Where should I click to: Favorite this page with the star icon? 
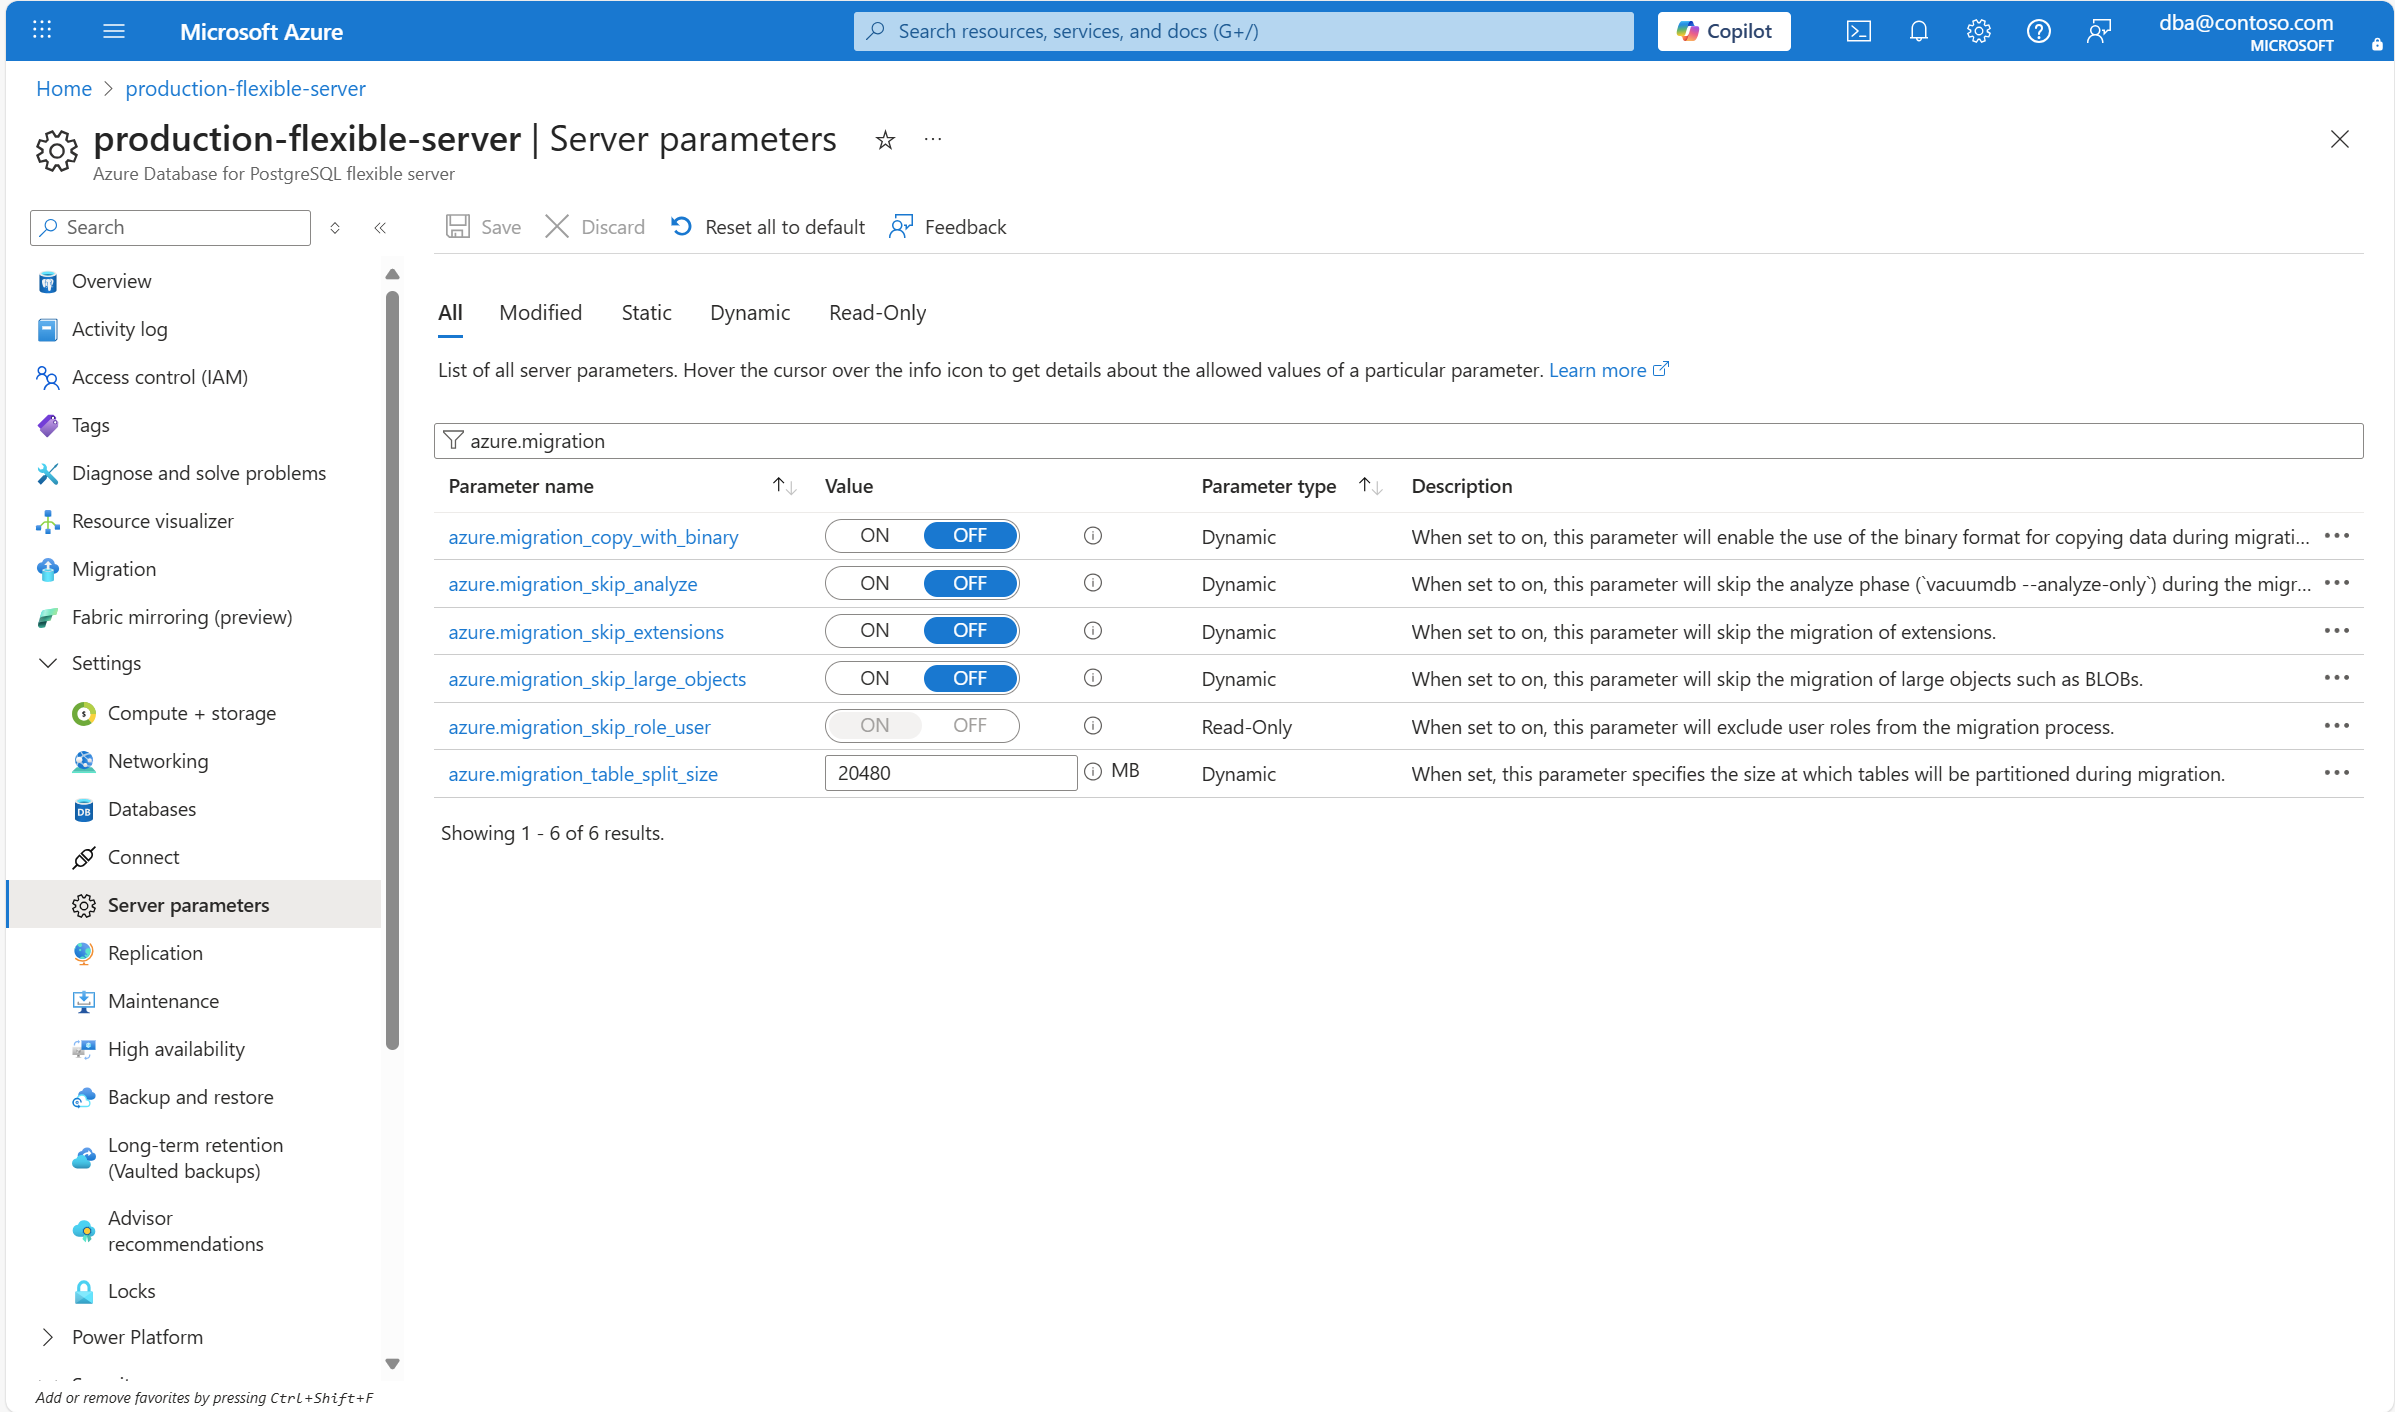click(x=885, y=140)
